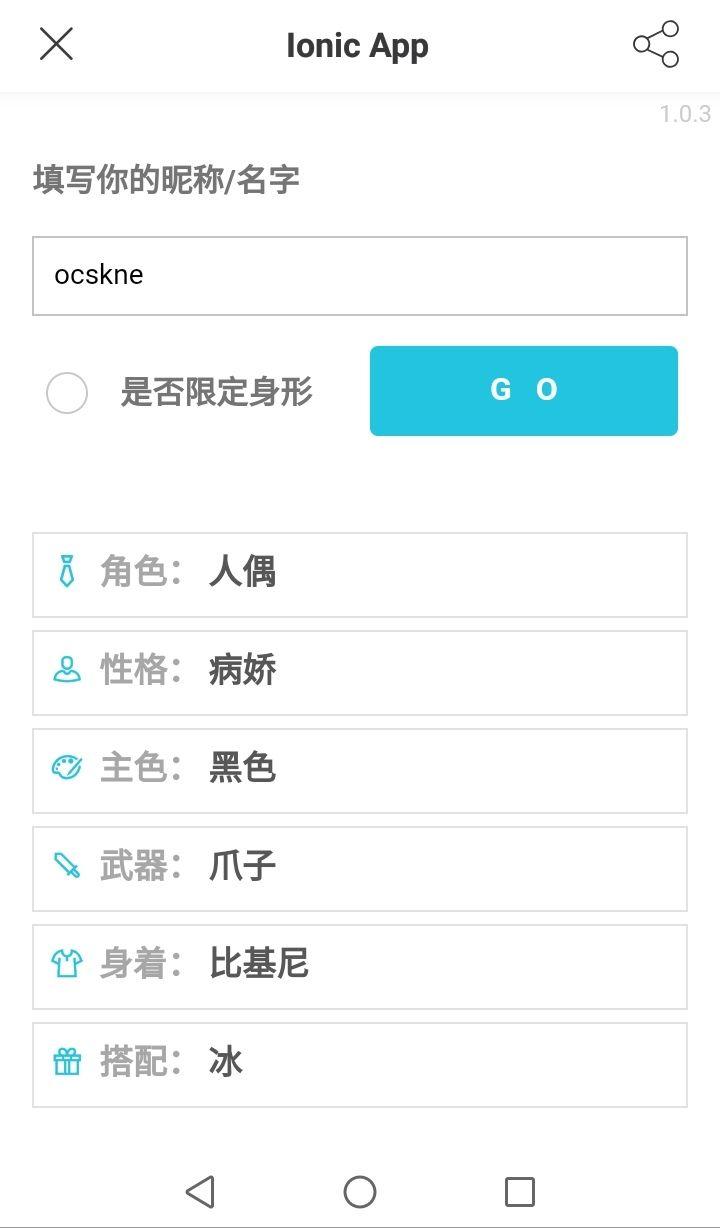Image resolution: width=720 pixels, height=1228 pixels.
Task: Tap the tie icon beside 角色
Action: pos(67,572)
